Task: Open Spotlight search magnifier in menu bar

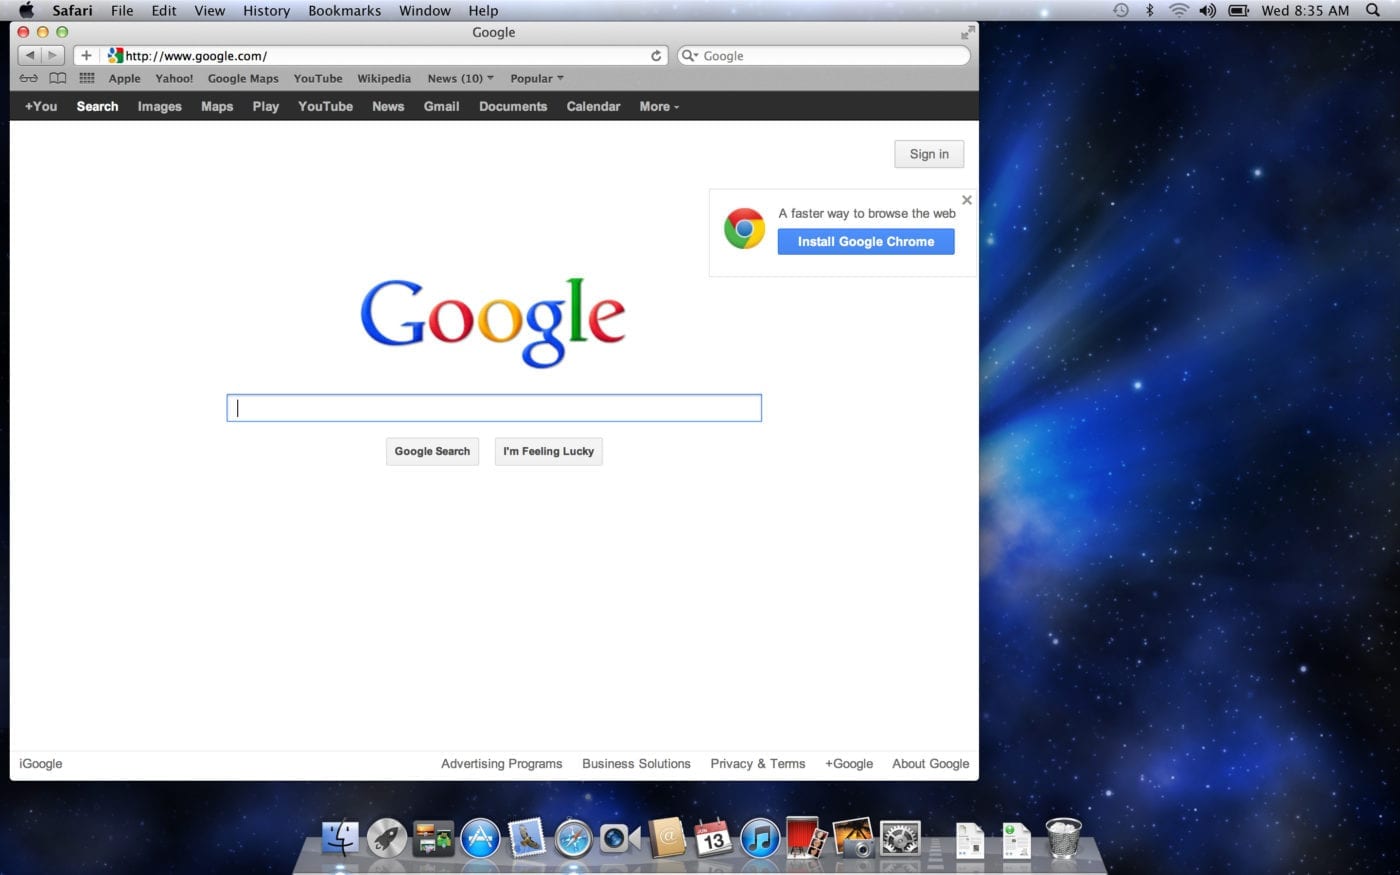Action: [1373, 10]
